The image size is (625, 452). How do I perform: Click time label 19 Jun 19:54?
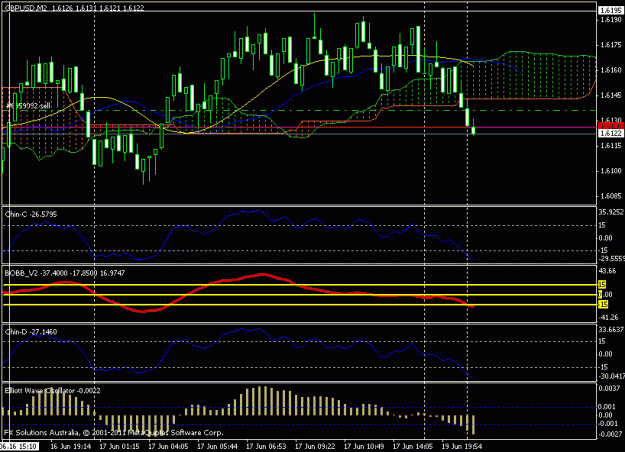click(462, 446)
